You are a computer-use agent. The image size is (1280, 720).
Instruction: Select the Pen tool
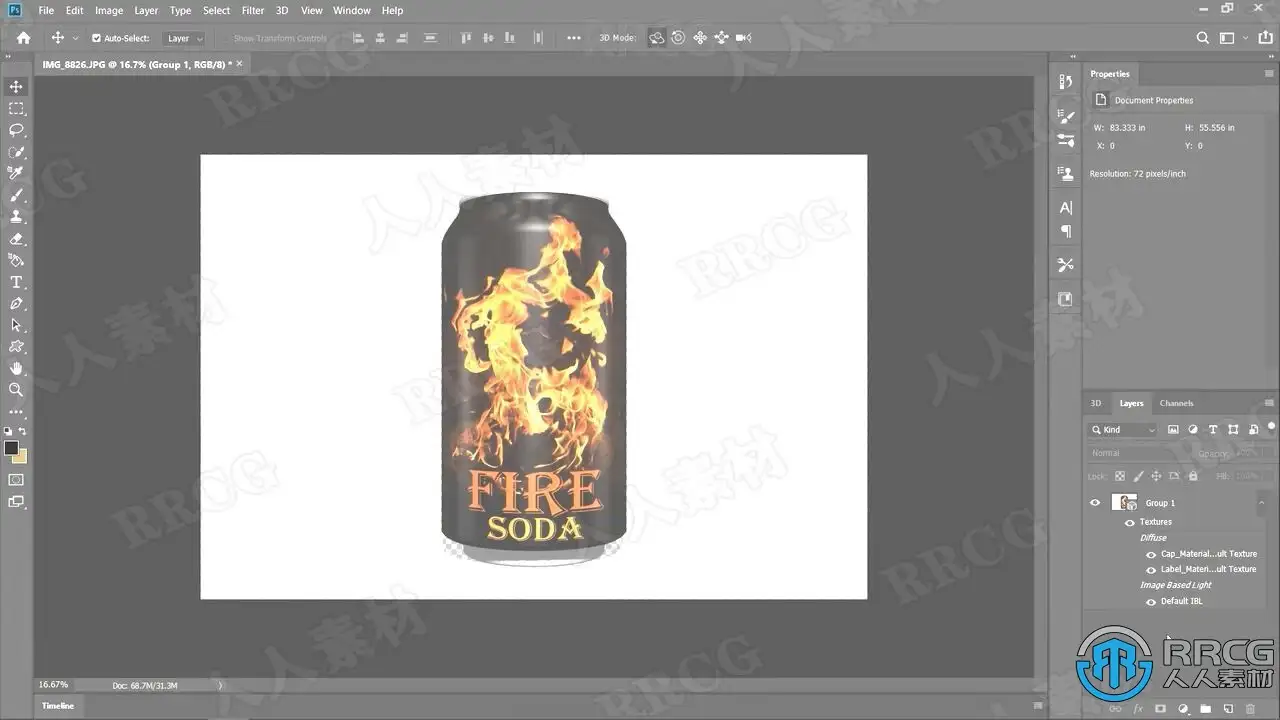tap(16, 303)
